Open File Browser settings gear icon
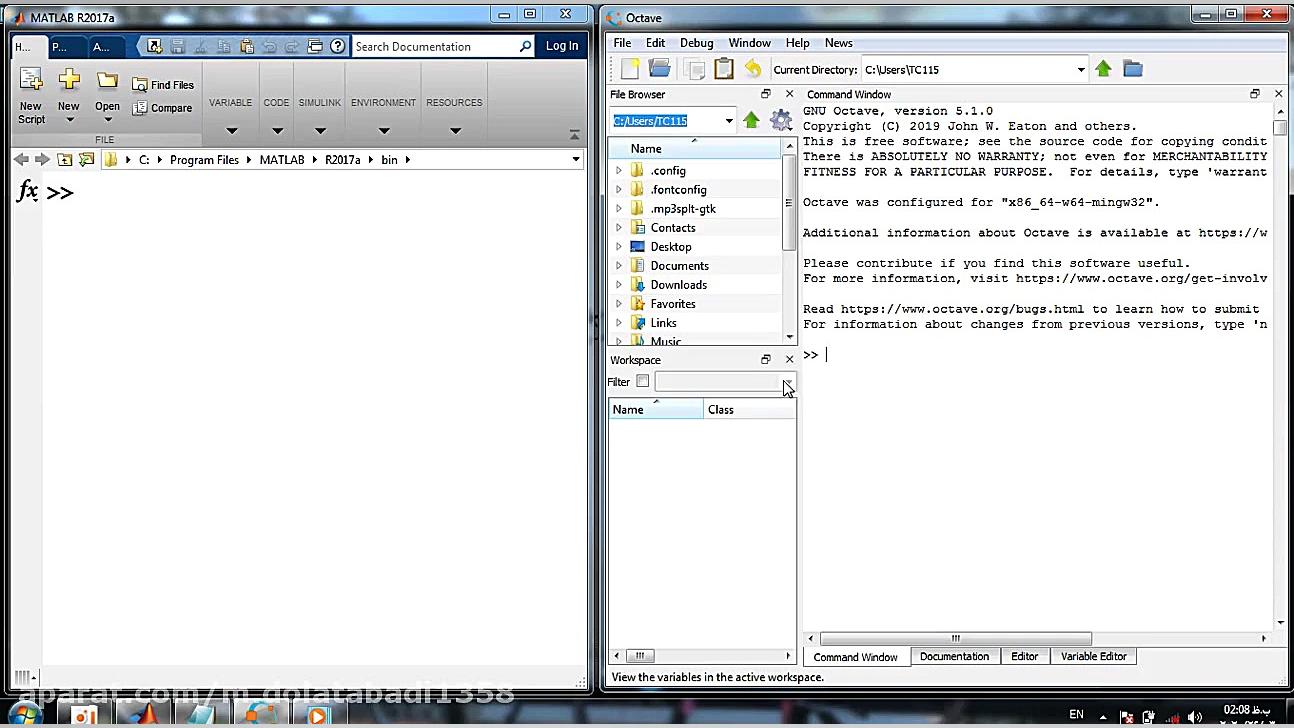Image resolution: width=1294 pixels, height=728 pixels. tap(781, 120)
